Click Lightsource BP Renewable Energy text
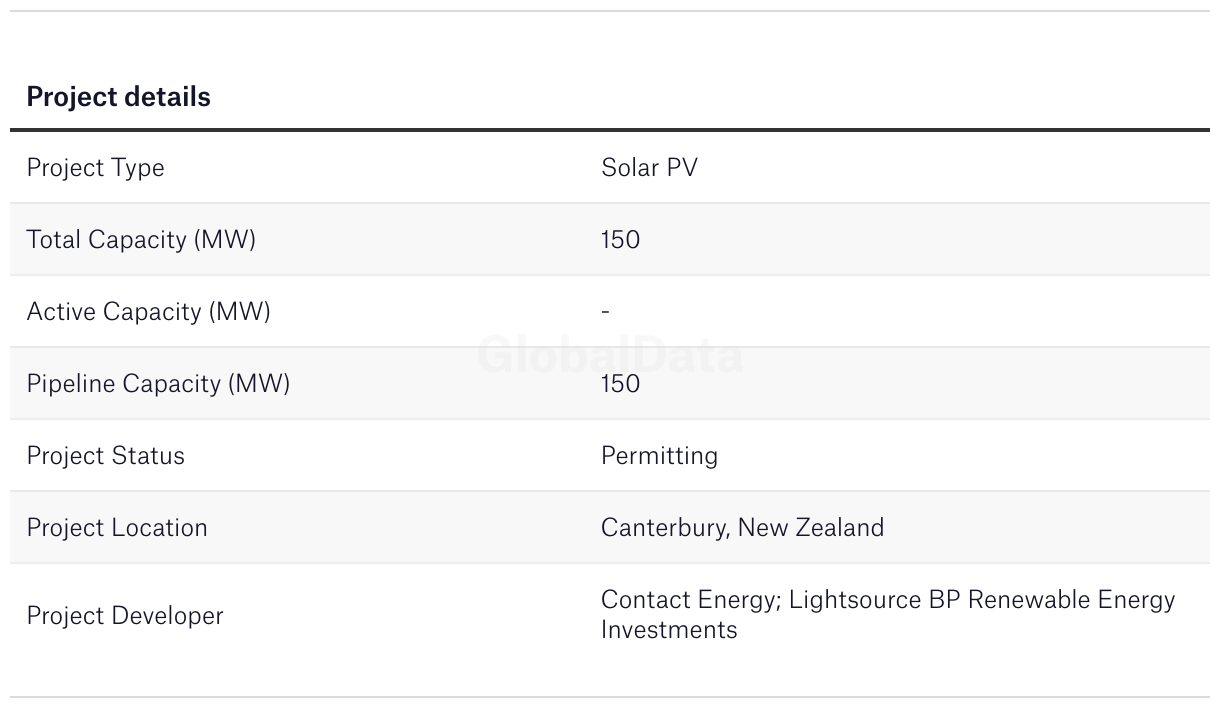The width and height of the screenshot is (1220, 708). point(982,600)
